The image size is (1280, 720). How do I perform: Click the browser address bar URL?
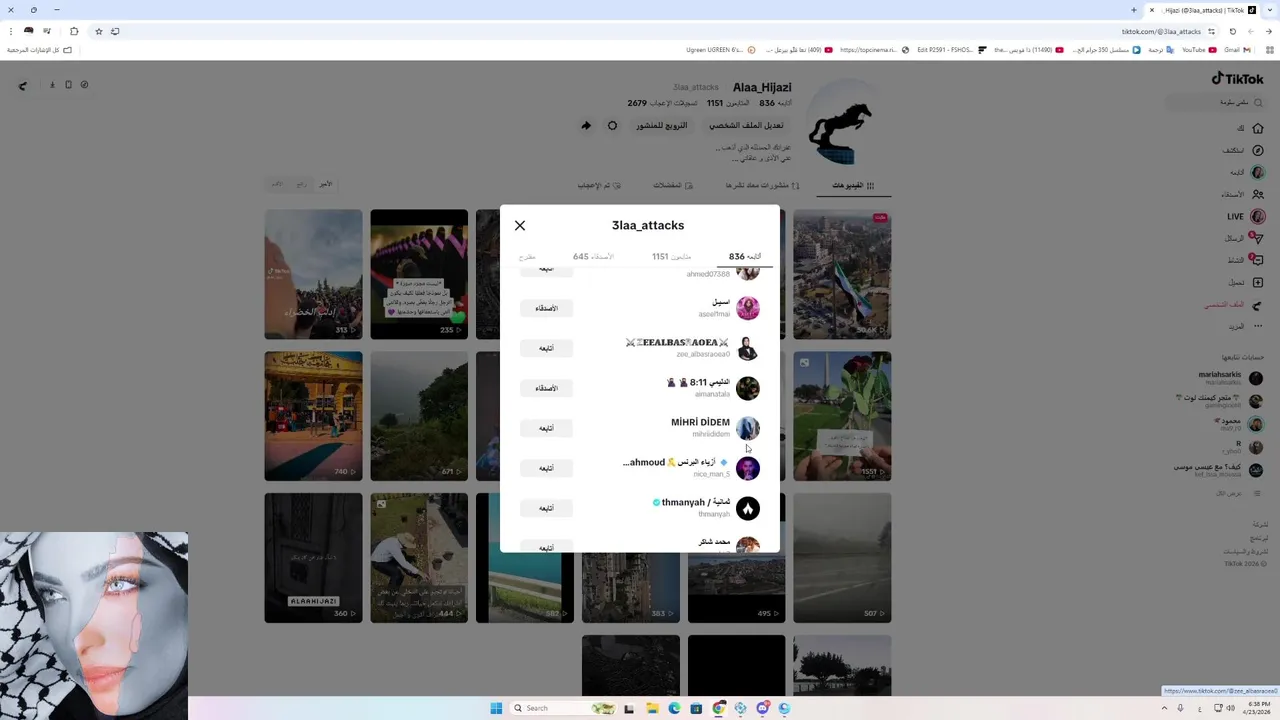coord(1161,32)
